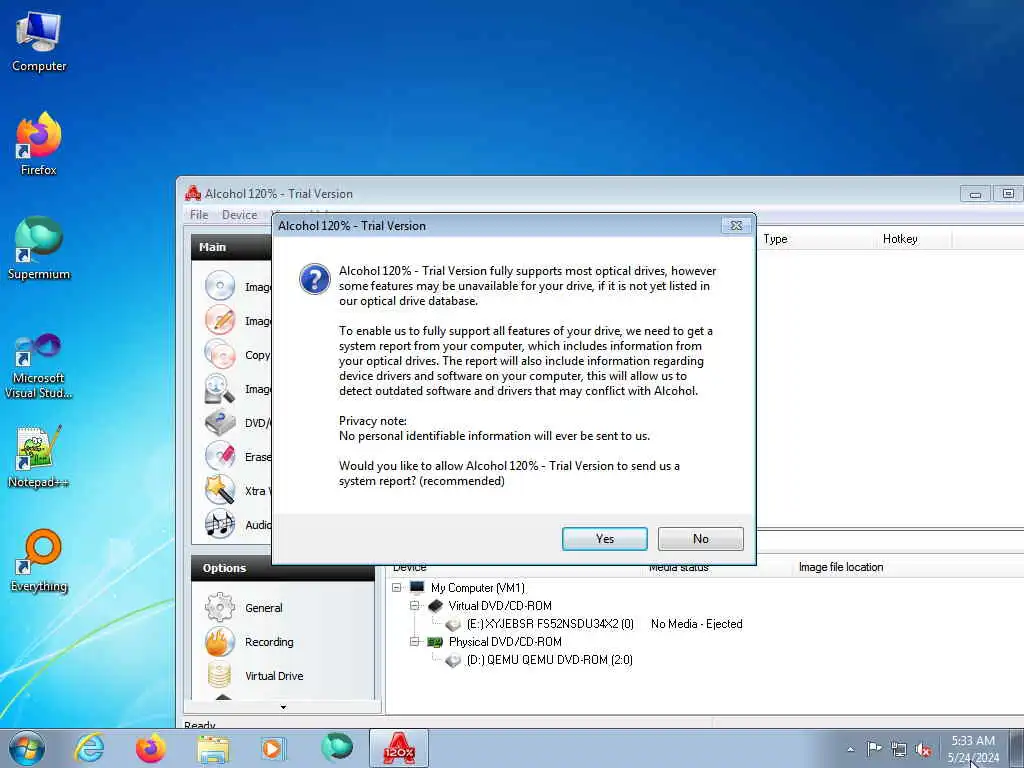Image resolution: width=1024 pixels, height=768 pixels.
Task: Click the sidebar scroll-down arrow
Action: (283, 707)
